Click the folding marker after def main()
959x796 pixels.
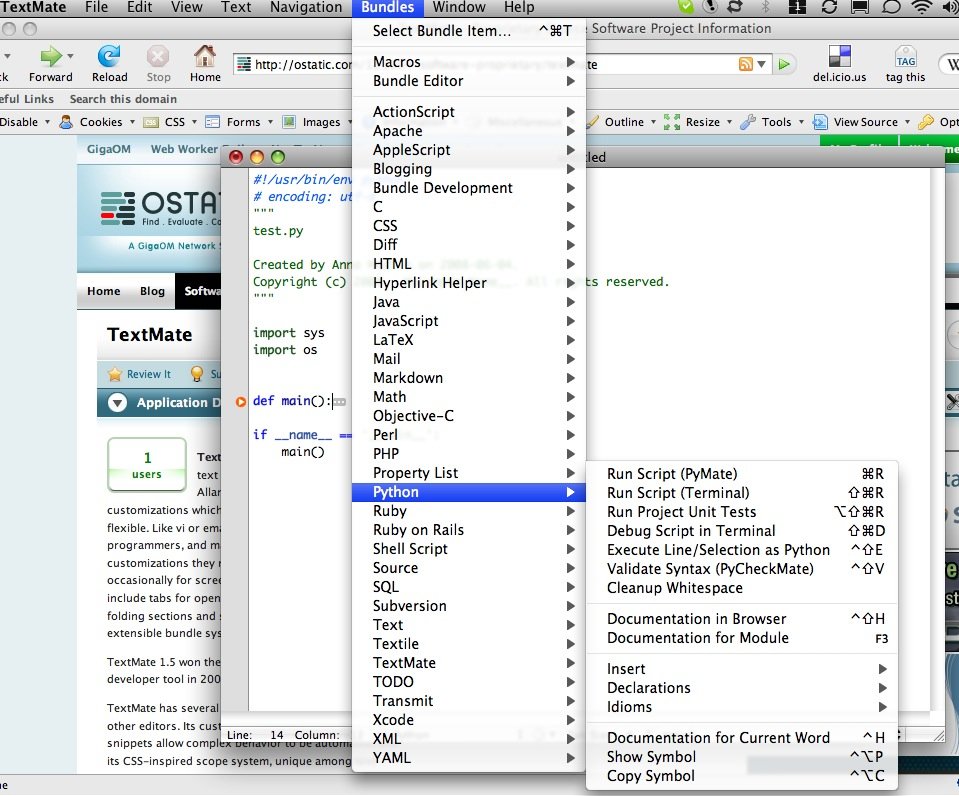click(x=339, y=402)
